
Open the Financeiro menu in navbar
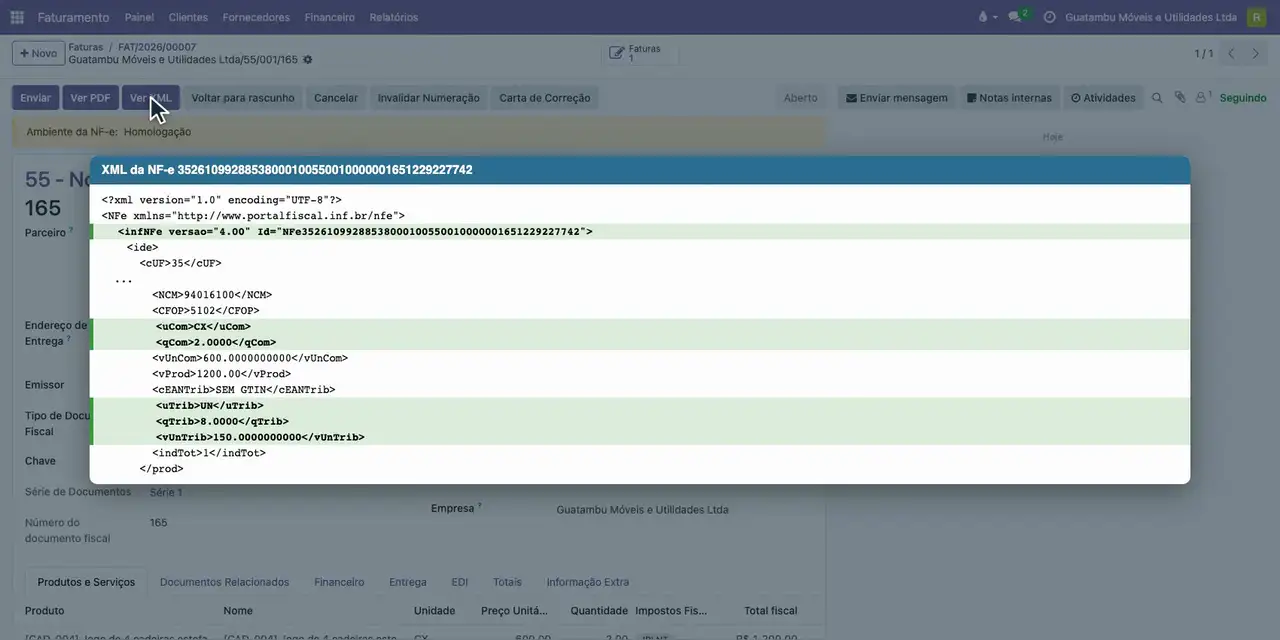[x=329, y=17]
